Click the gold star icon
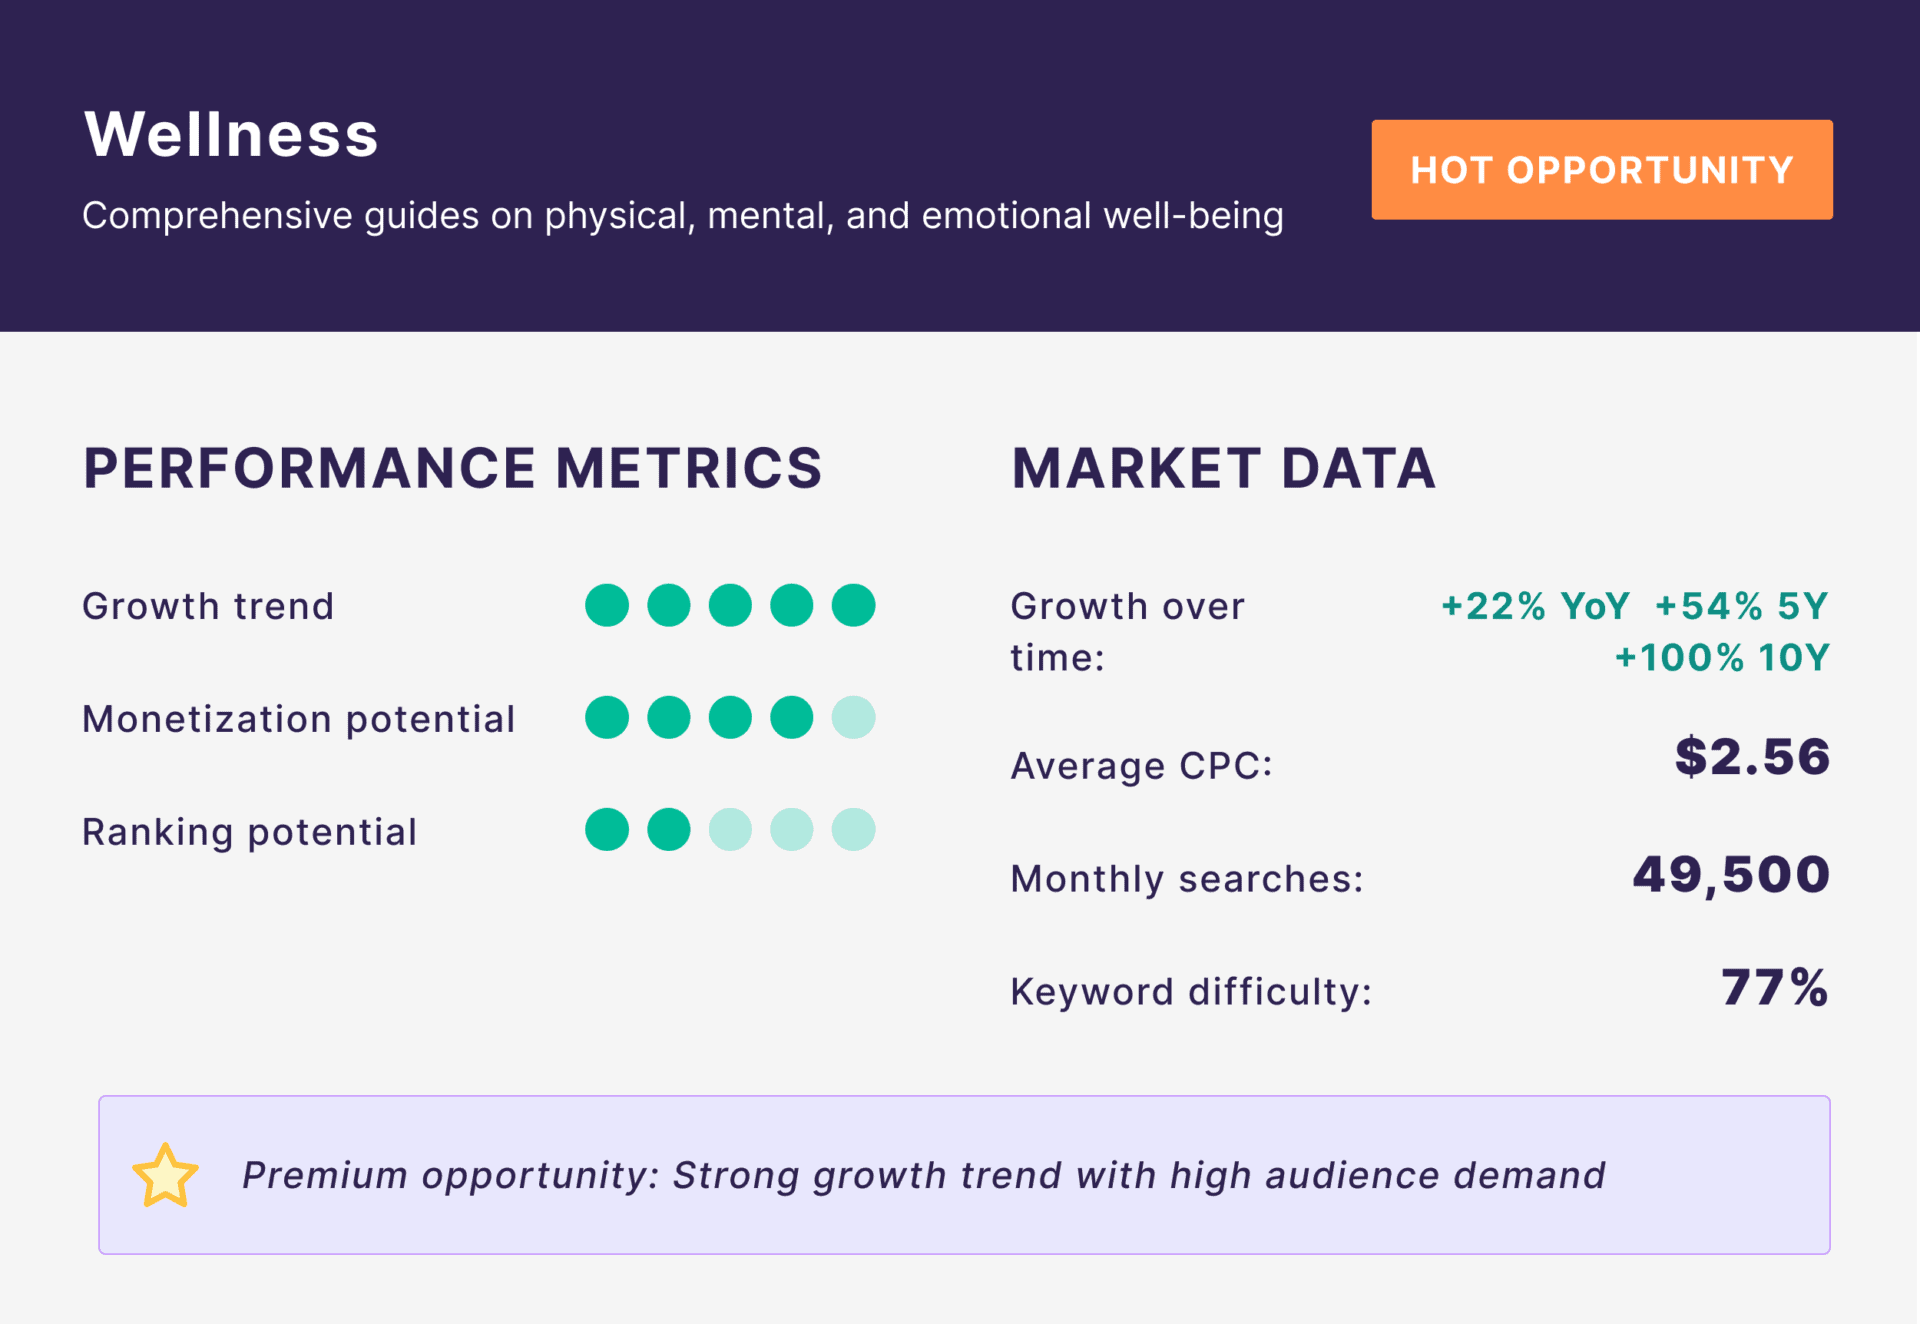The width and height of the screenshot is (1920, 1324). [165, 1176]
